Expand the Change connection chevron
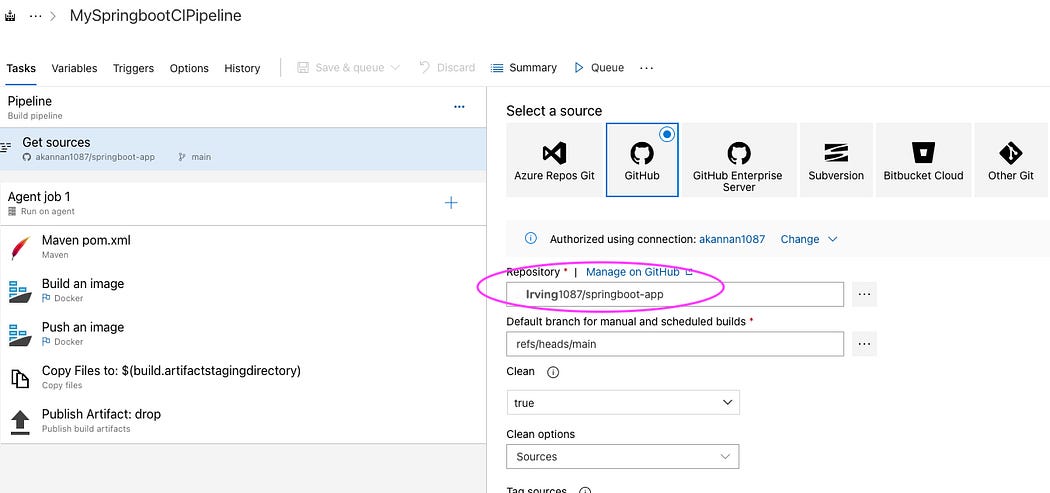 (832, 239)
